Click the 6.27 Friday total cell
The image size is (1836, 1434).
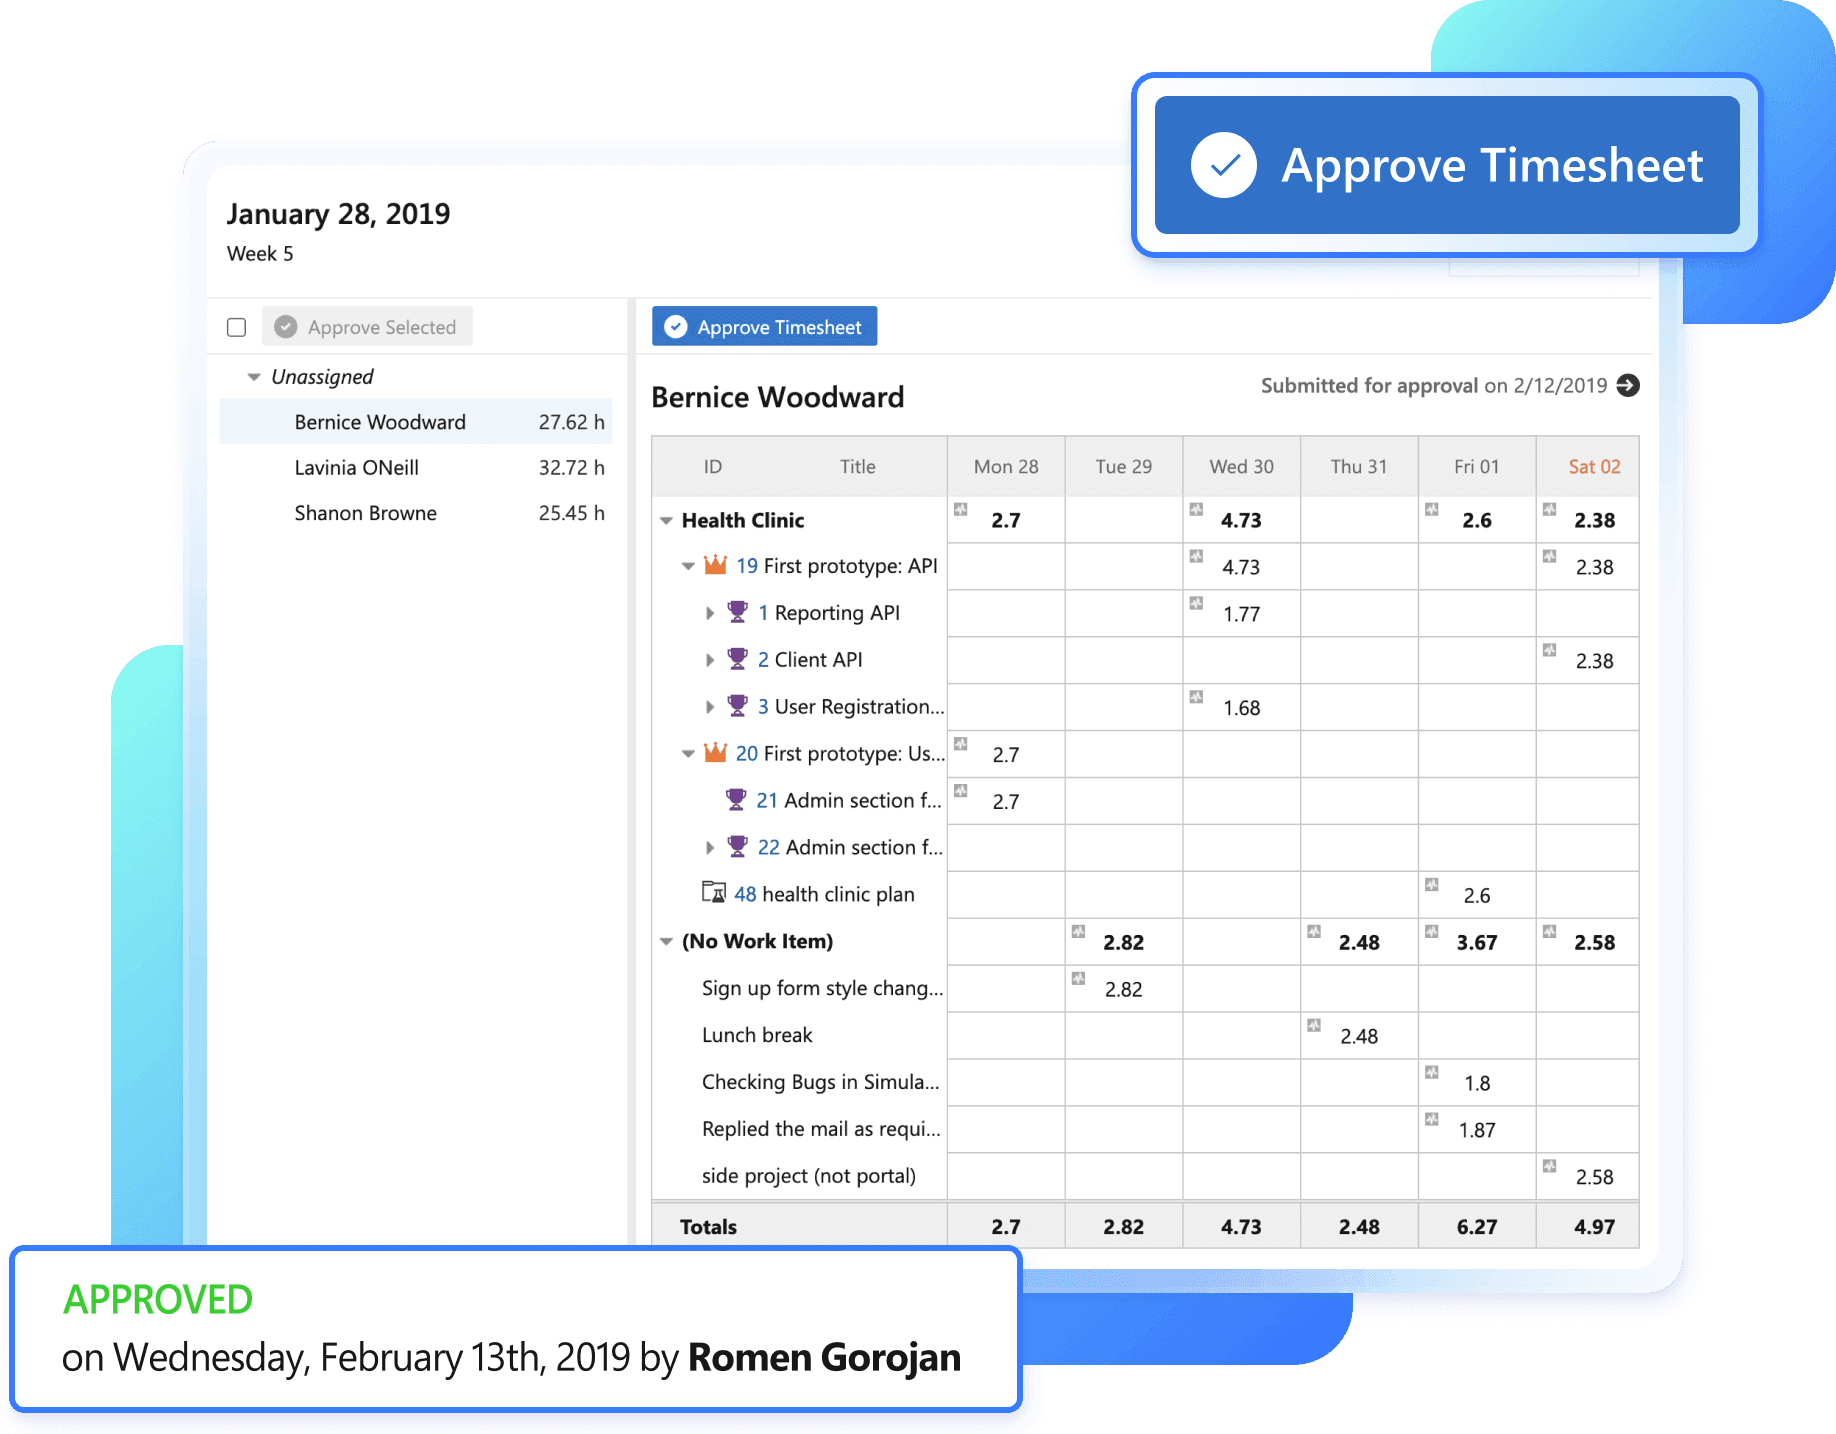(x=1477, y=1227)
